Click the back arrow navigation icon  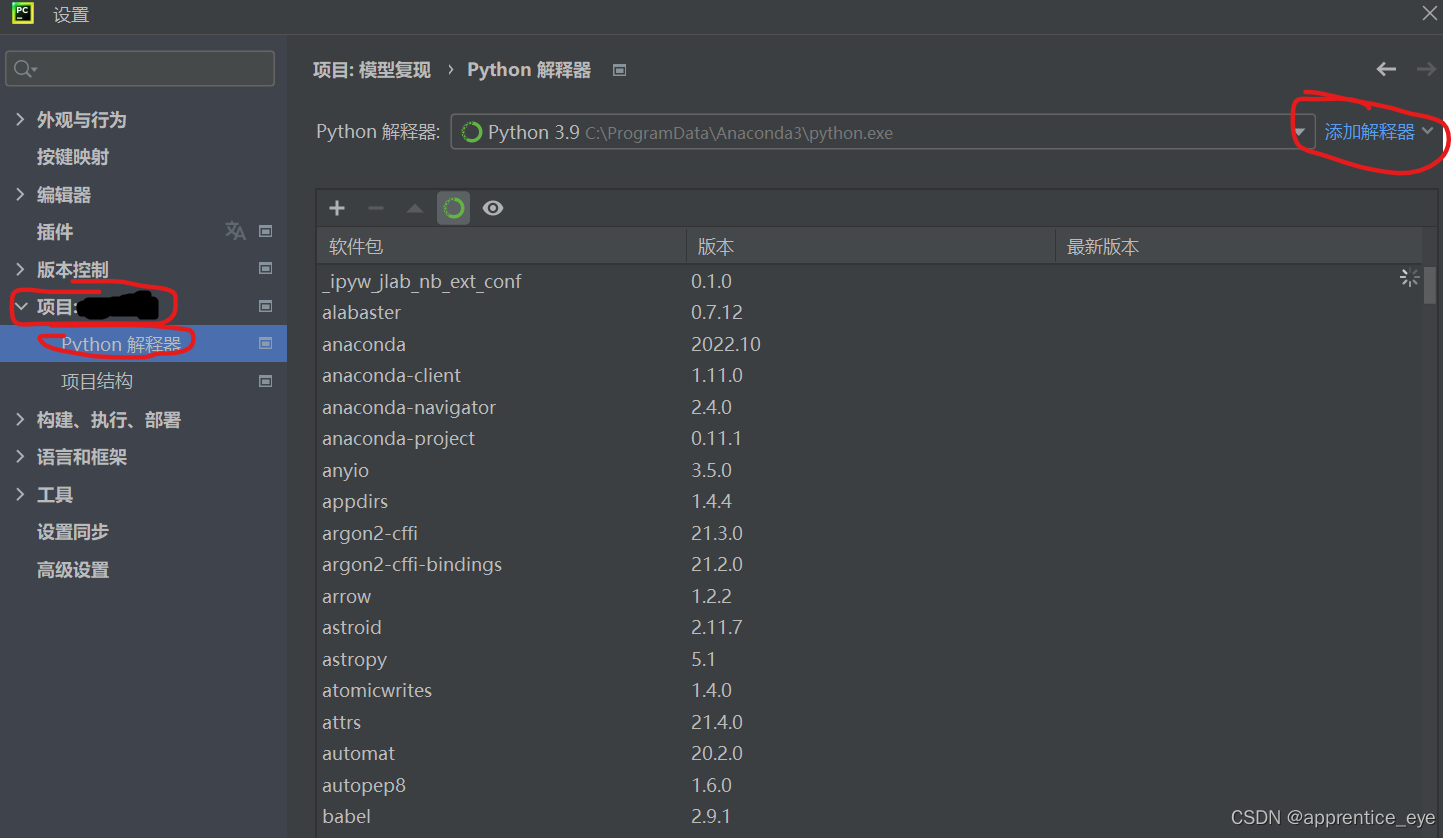point(1386,69)
